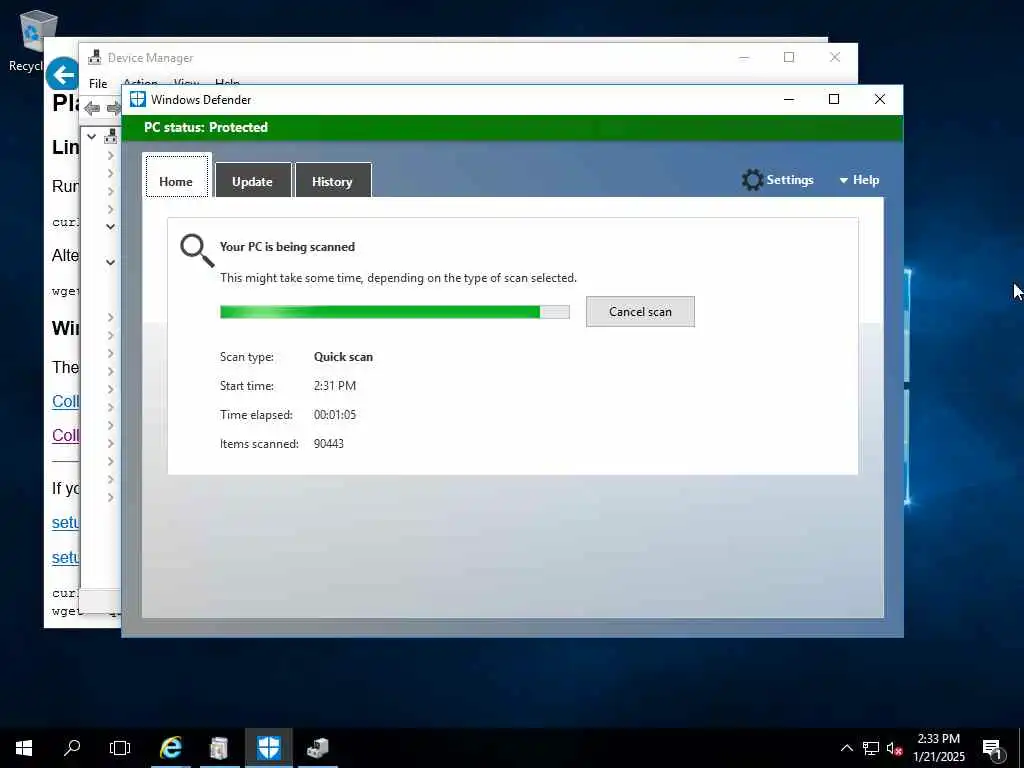
Task: Open the Action Center notifications icon
Action: pos(993,749)
